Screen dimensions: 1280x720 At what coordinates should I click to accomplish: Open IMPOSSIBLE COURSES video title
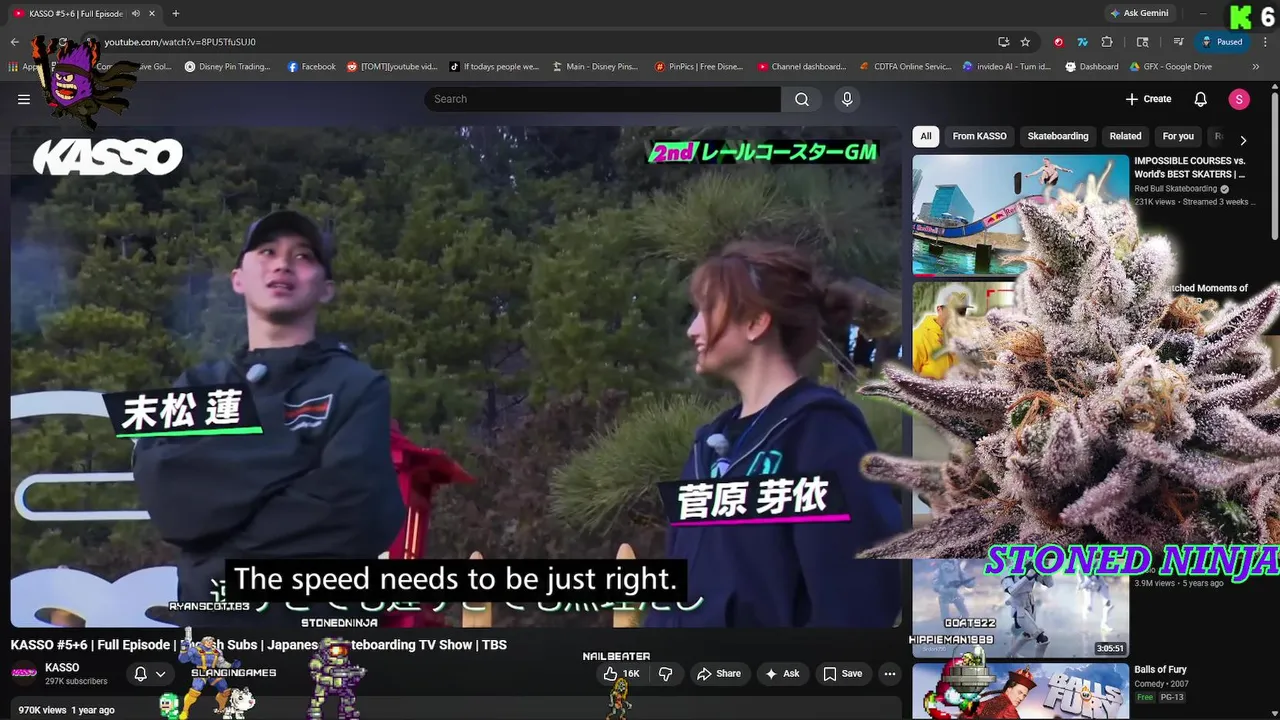tap(1190, 167)
